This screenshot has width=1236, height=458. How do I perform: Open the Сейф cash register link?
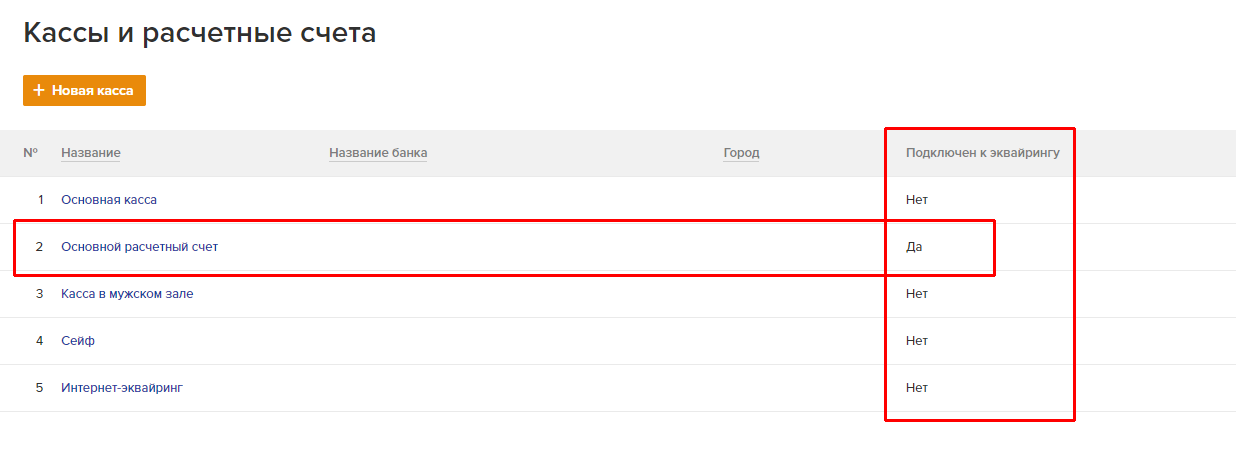point(78,341)
